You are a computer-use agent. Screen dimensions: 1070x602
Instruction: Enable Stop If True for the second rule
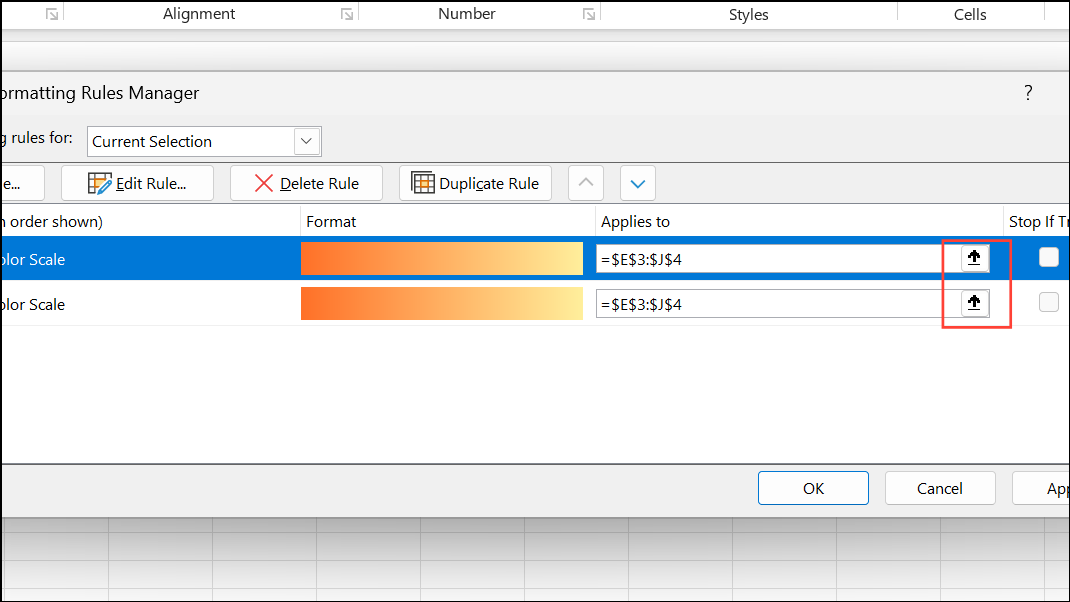(1048, 302)
